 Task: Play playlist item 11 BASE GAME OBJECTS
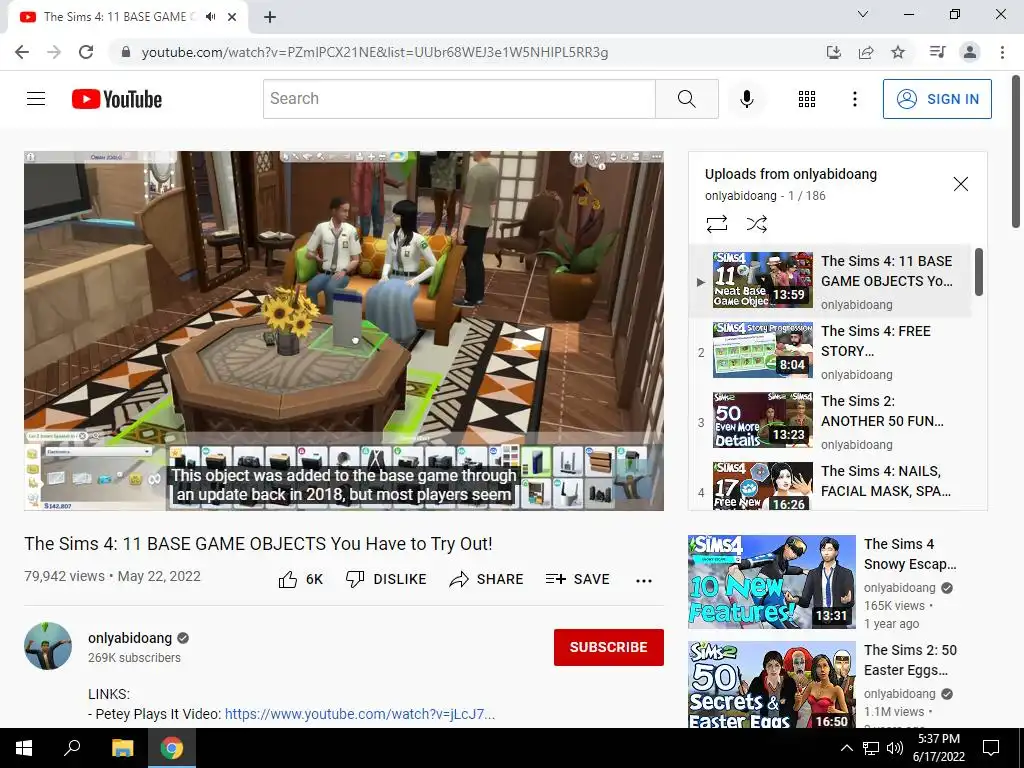tap(831, 281)
